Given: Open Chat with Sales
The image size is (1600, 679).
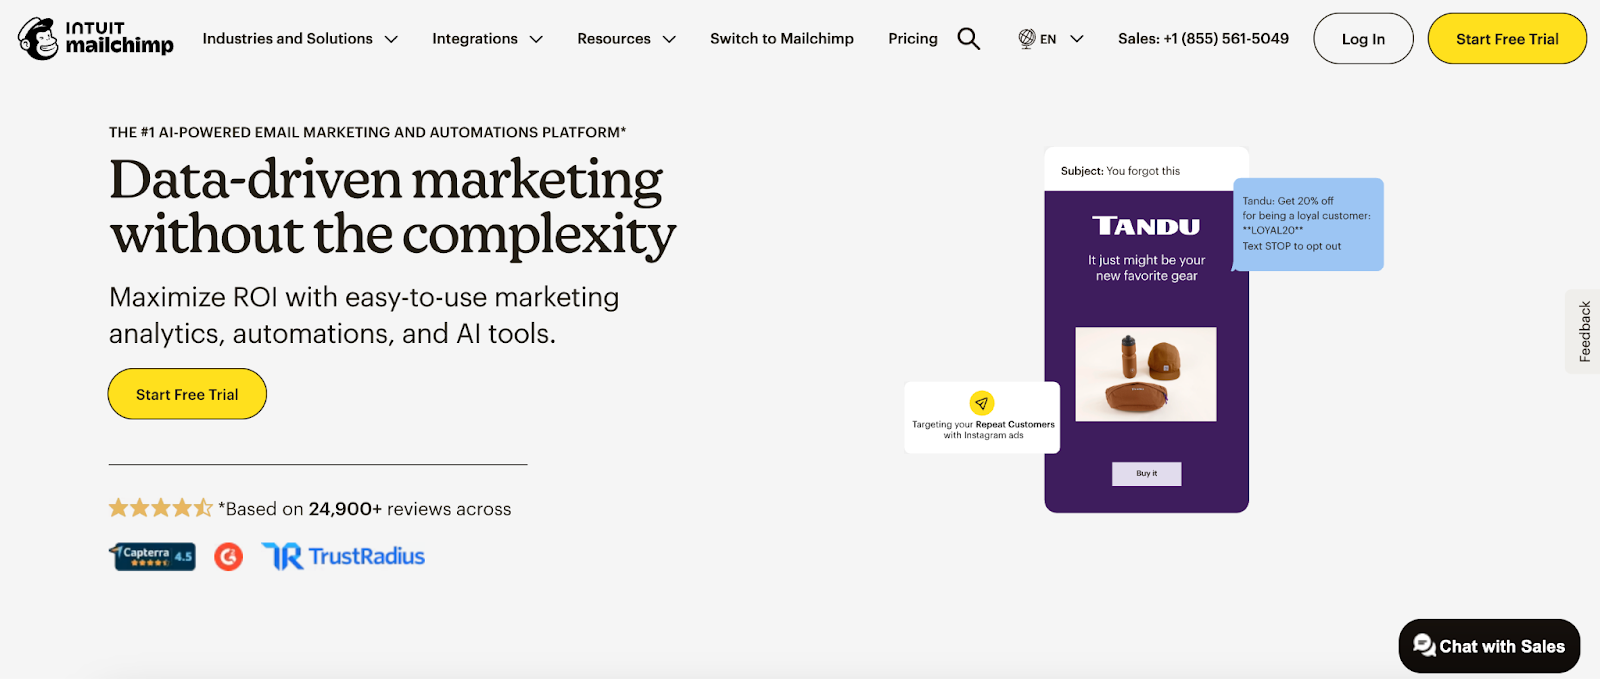Looking at the screenshot, I should pos(1489,646).
